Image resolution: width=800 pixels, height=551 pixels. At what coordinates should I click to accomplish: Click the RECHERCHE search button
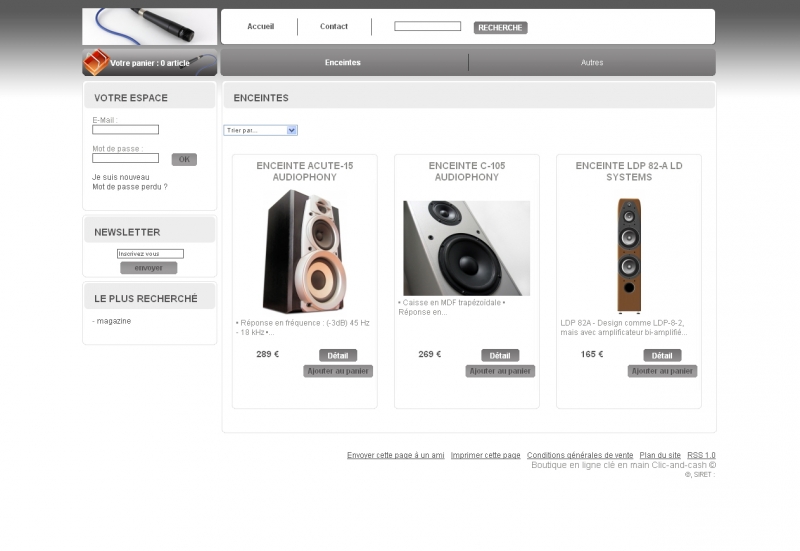pos(500,28)
